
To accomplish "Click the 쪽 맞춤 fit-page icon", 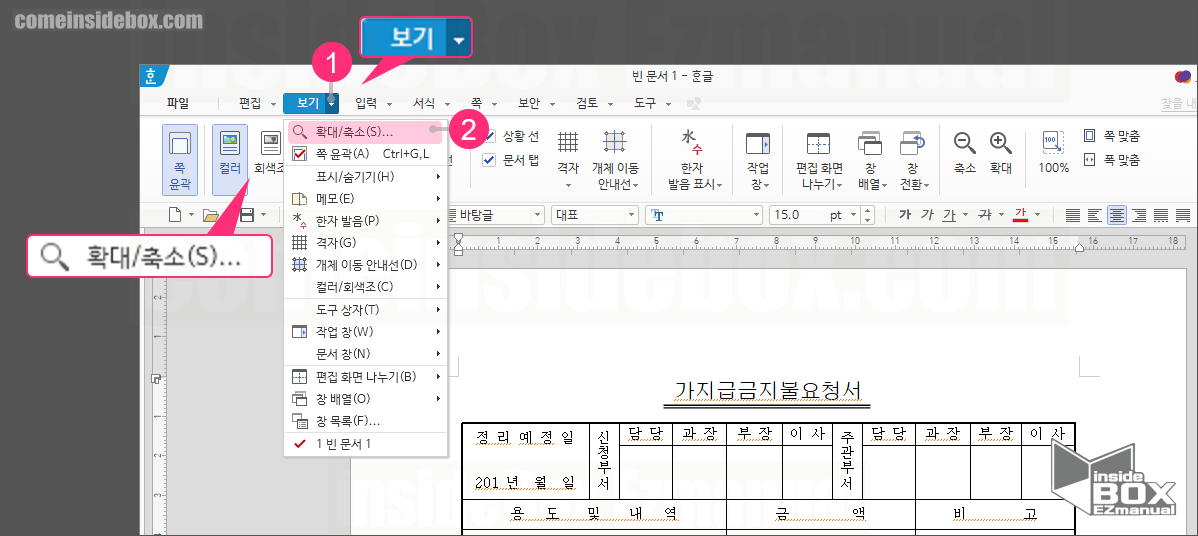I will coord(1090,136).
